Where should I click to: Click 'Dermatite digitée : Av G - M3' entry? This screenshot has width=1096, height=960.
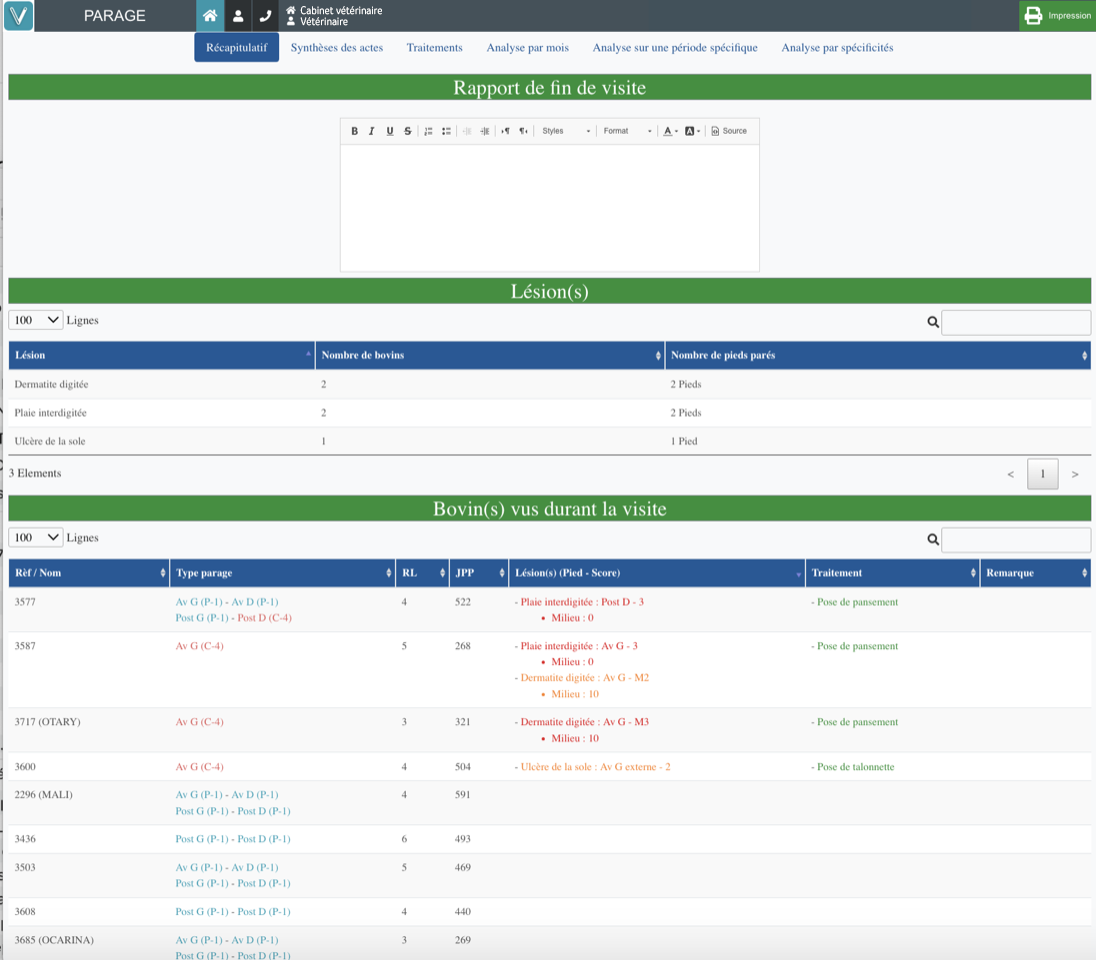(x=582, y=722)
